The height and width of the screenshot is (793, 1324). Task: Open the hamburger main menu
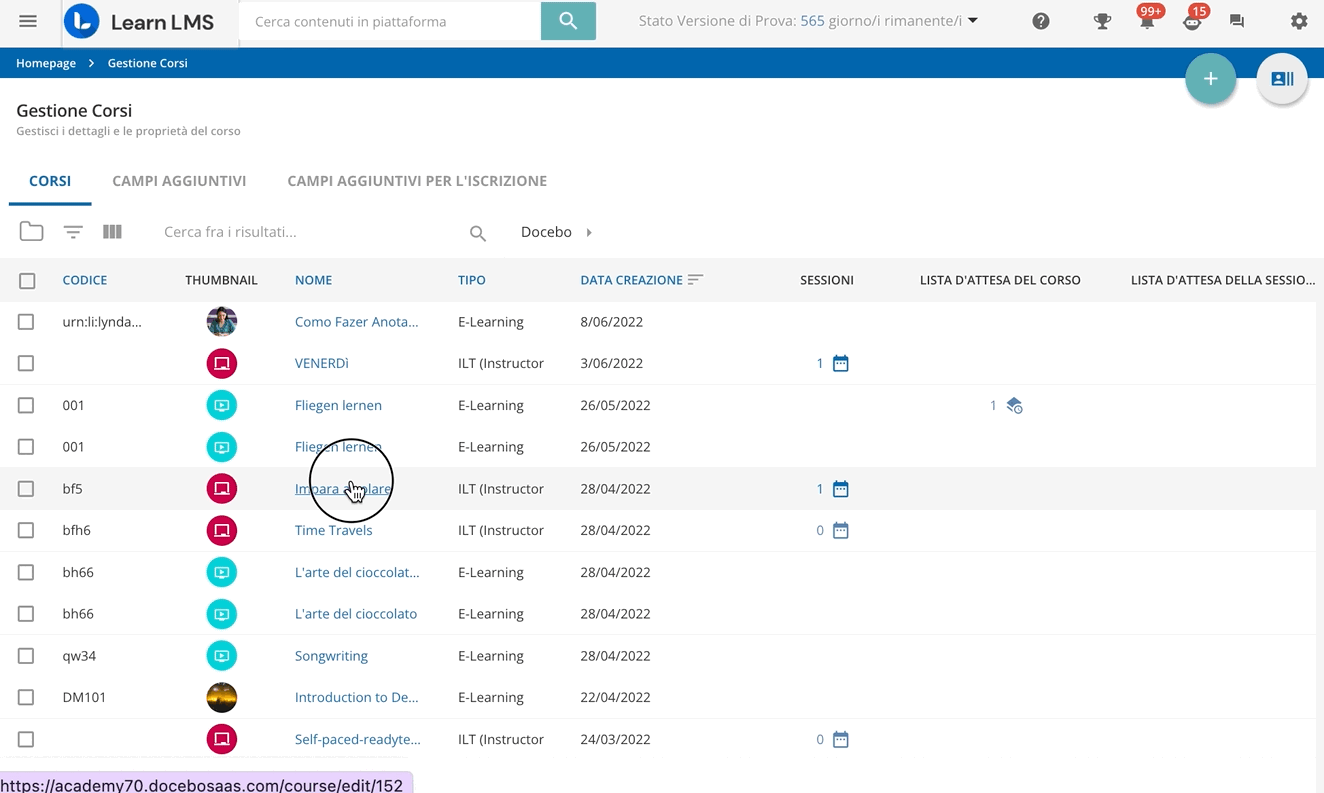tap(28, 21)
